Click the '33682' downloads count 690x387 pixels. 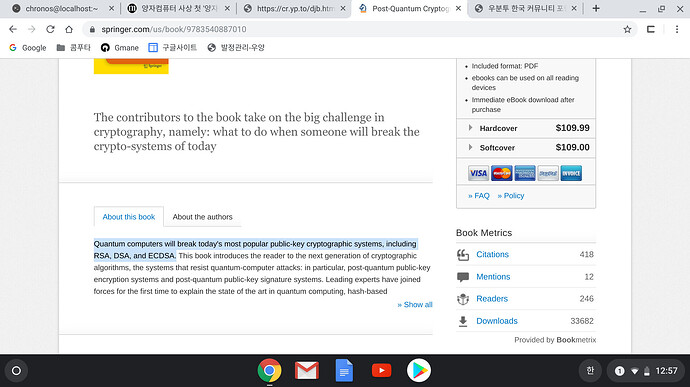582,321
